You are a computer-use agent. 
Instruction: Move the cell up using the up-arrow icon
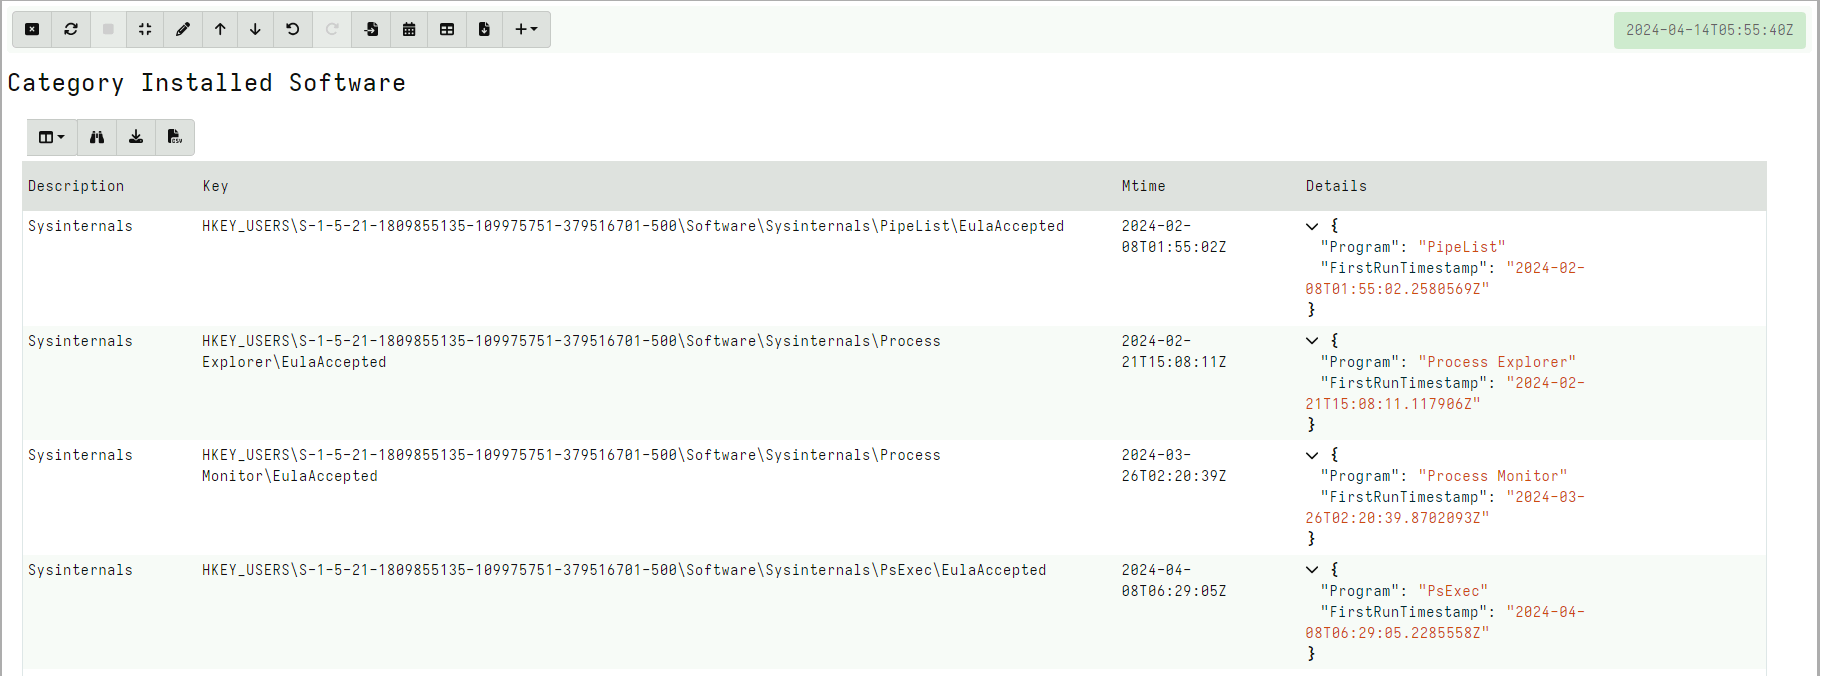click(220, 29)
